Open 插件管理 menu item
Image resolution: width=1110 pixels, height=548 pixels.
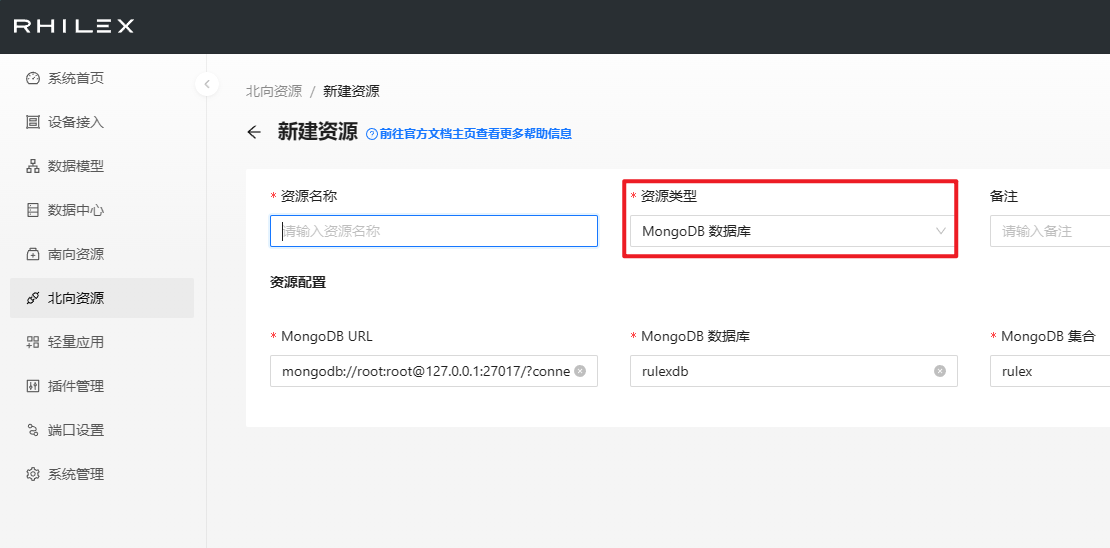pyautogui.click(x=102, y=386)
